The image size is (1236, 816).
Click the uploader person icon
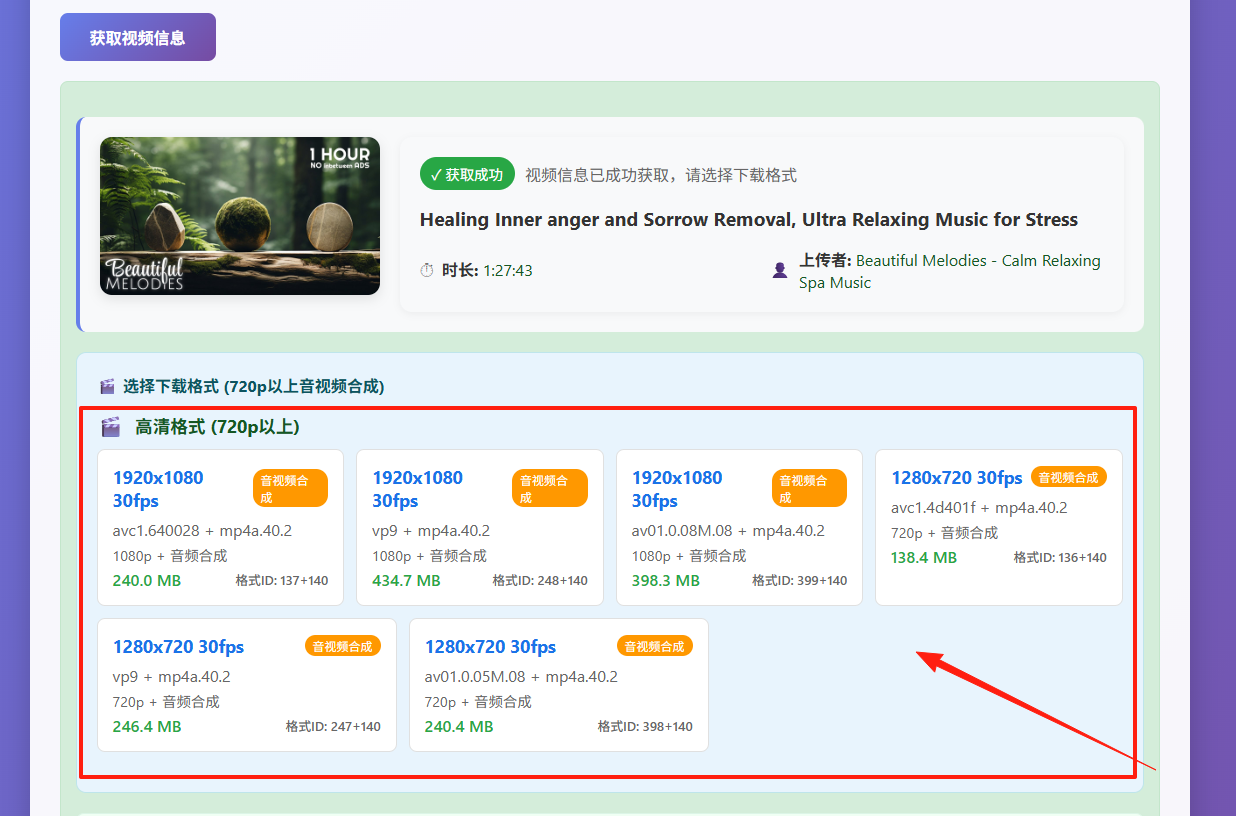click(780, 270)
